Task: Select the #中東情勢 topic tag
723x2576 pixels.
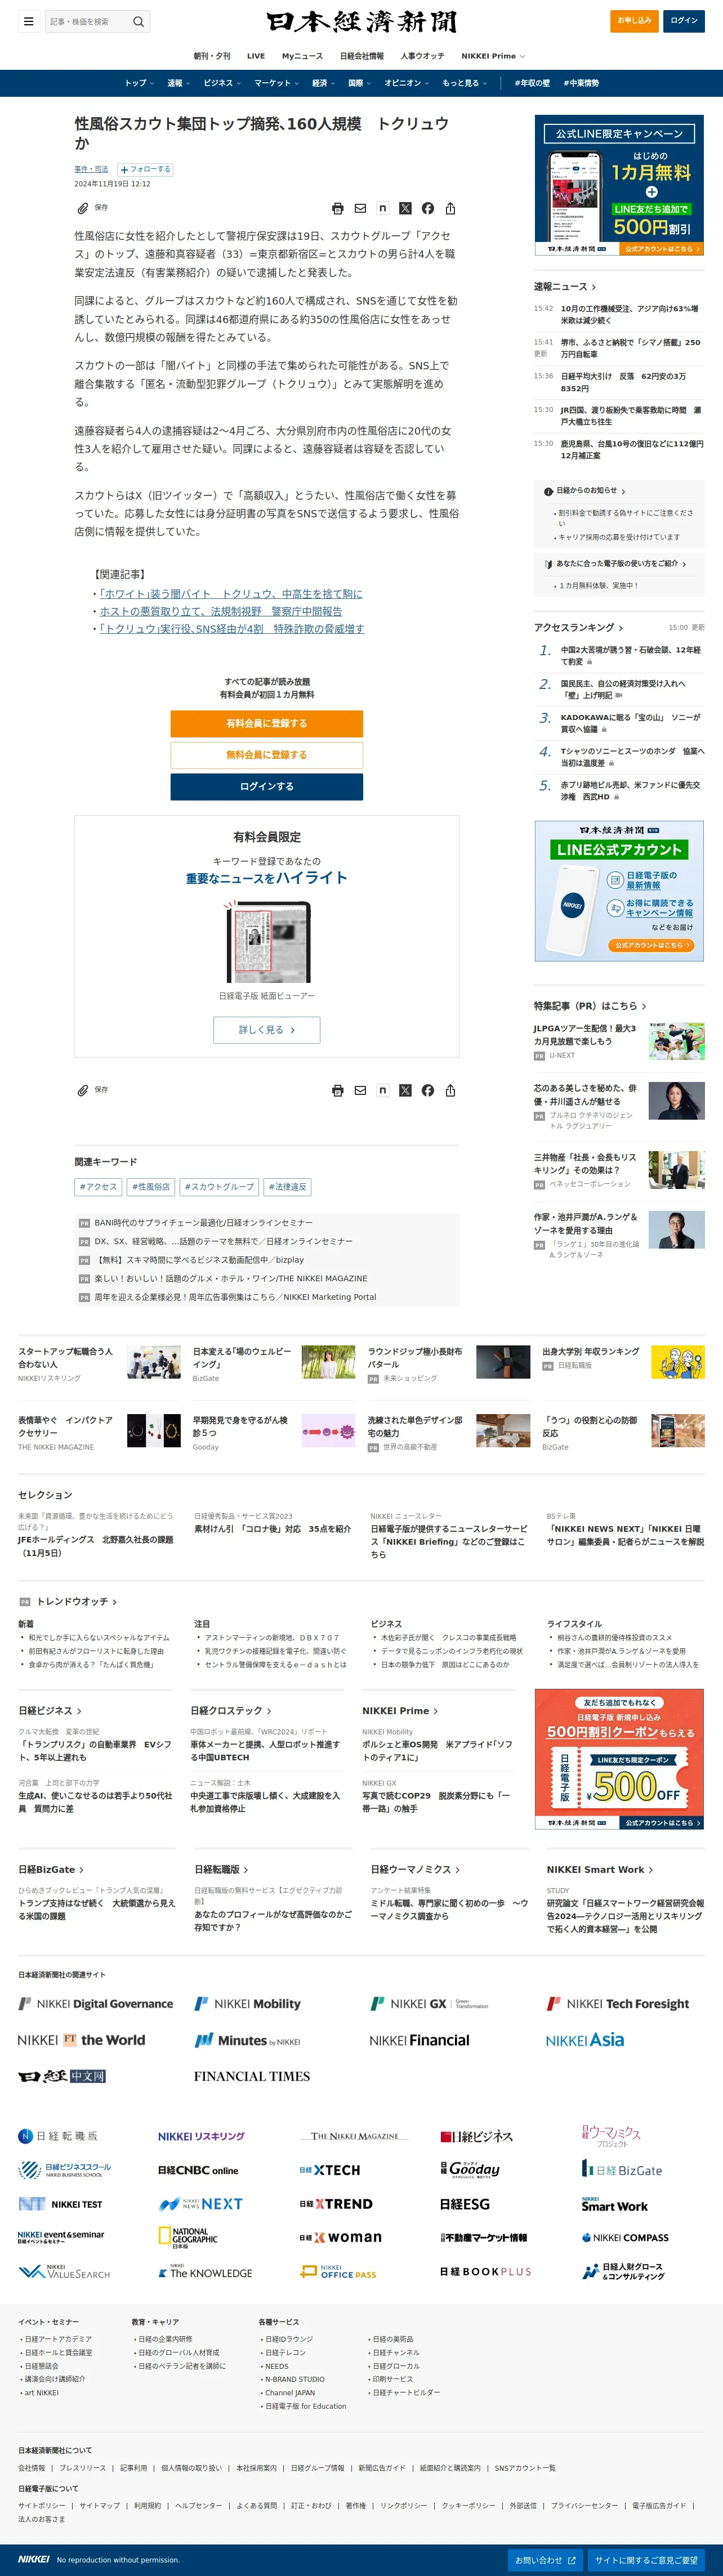Action: click(581, 83)
